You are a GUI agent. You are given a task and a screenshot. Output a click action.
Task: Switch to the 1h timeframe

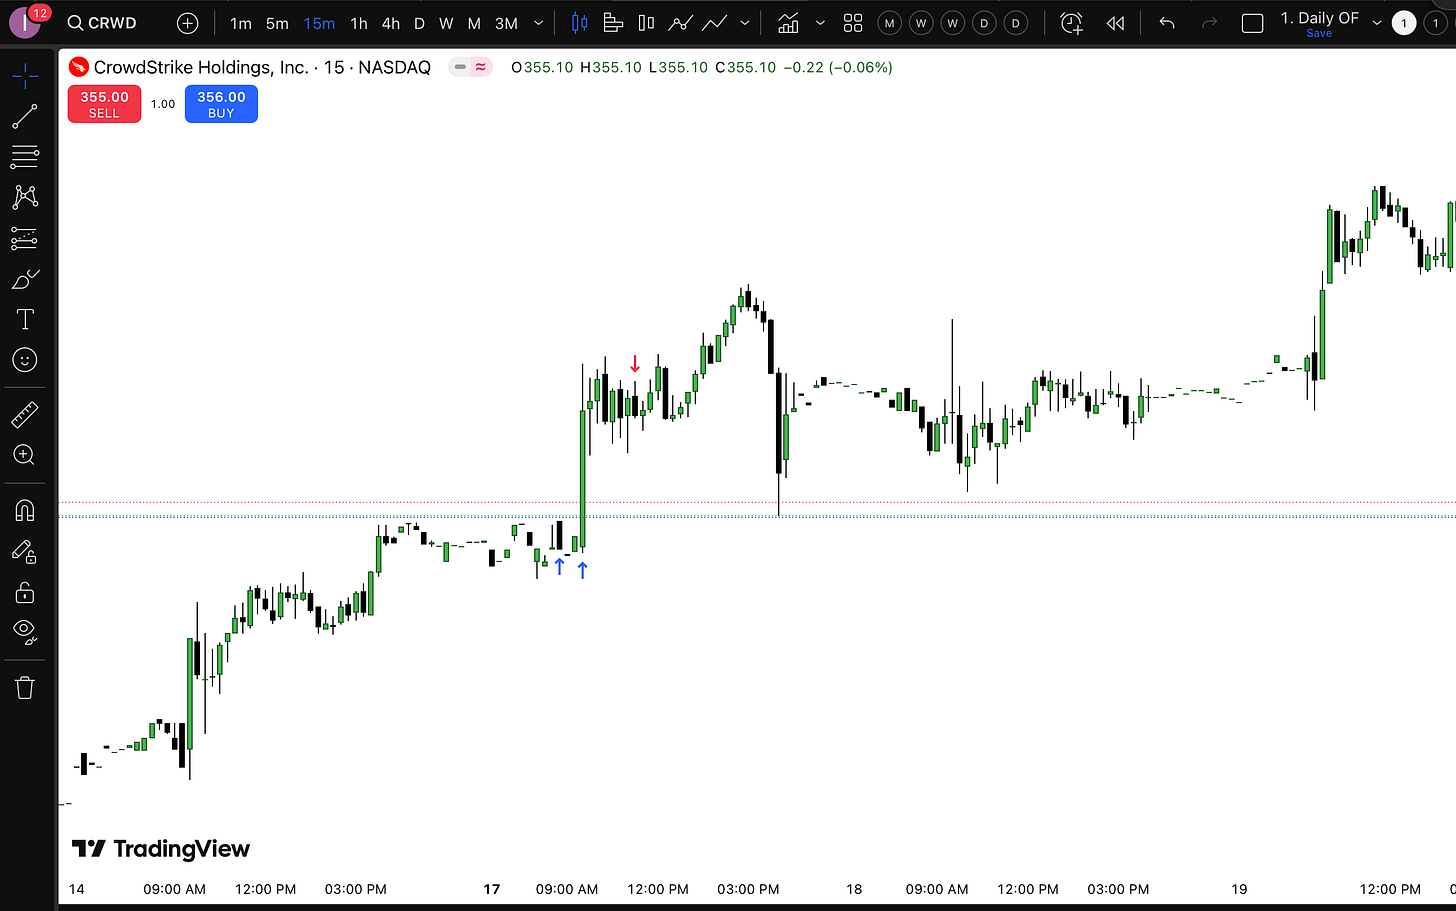coord(359,23)
